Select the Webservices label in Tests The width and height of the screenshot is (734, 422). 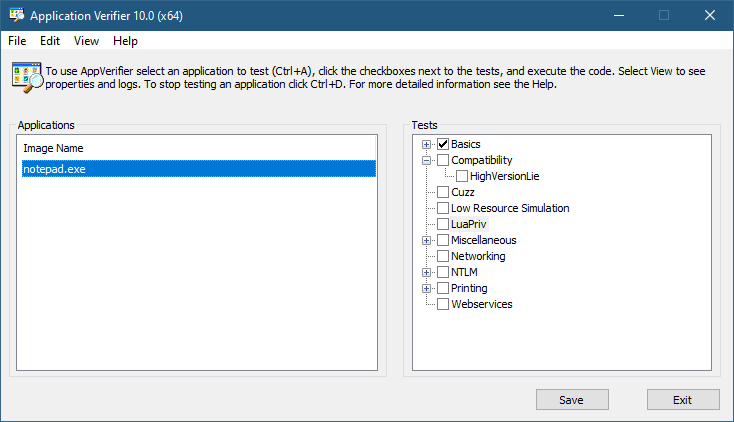point(482,304)
